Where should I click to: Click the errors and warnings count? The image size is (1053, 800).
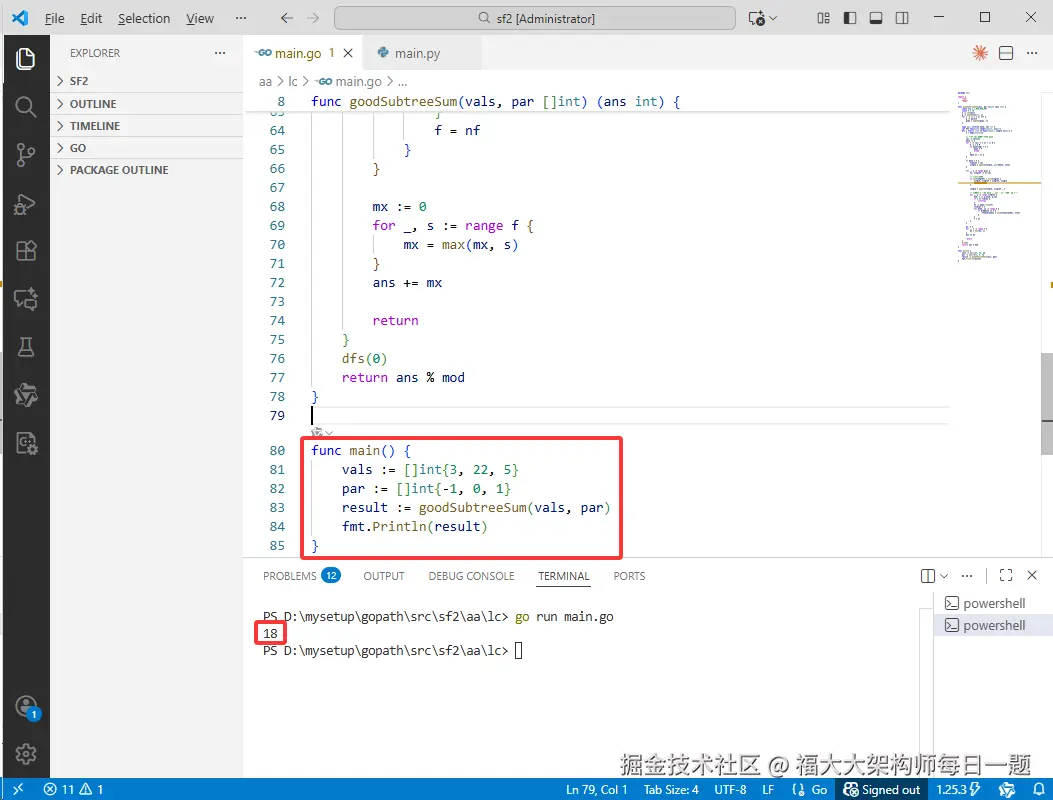point(73,789)
